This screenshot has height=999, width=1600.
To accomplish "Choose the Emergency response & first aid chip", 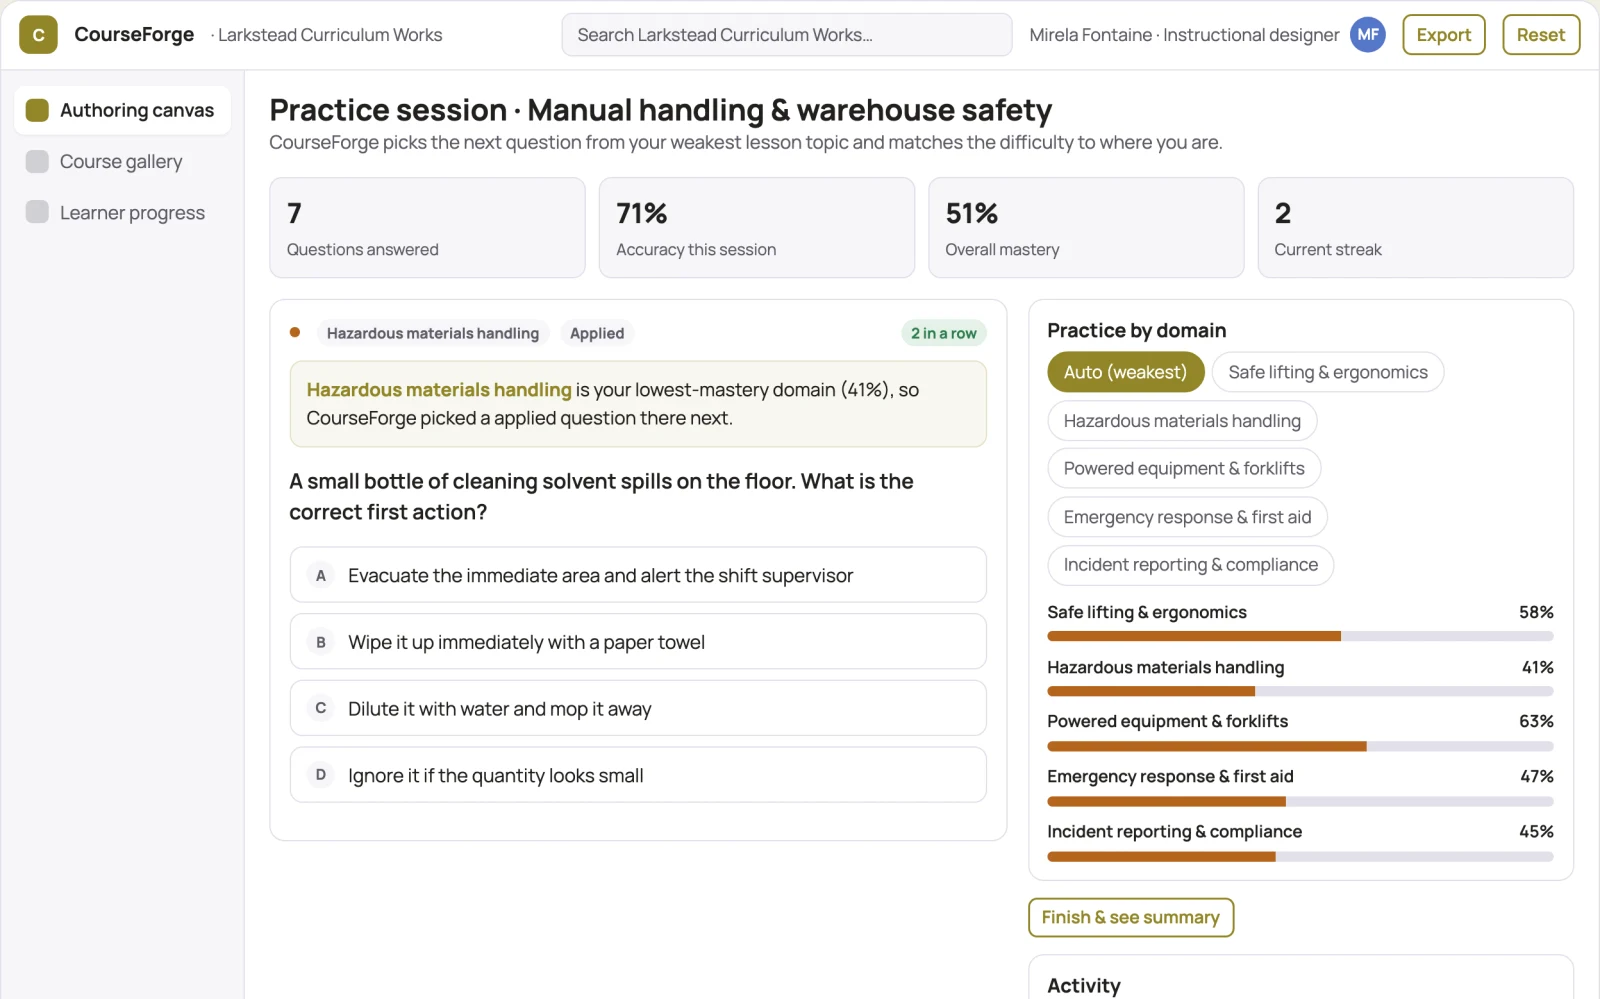I will [1187, 517].
